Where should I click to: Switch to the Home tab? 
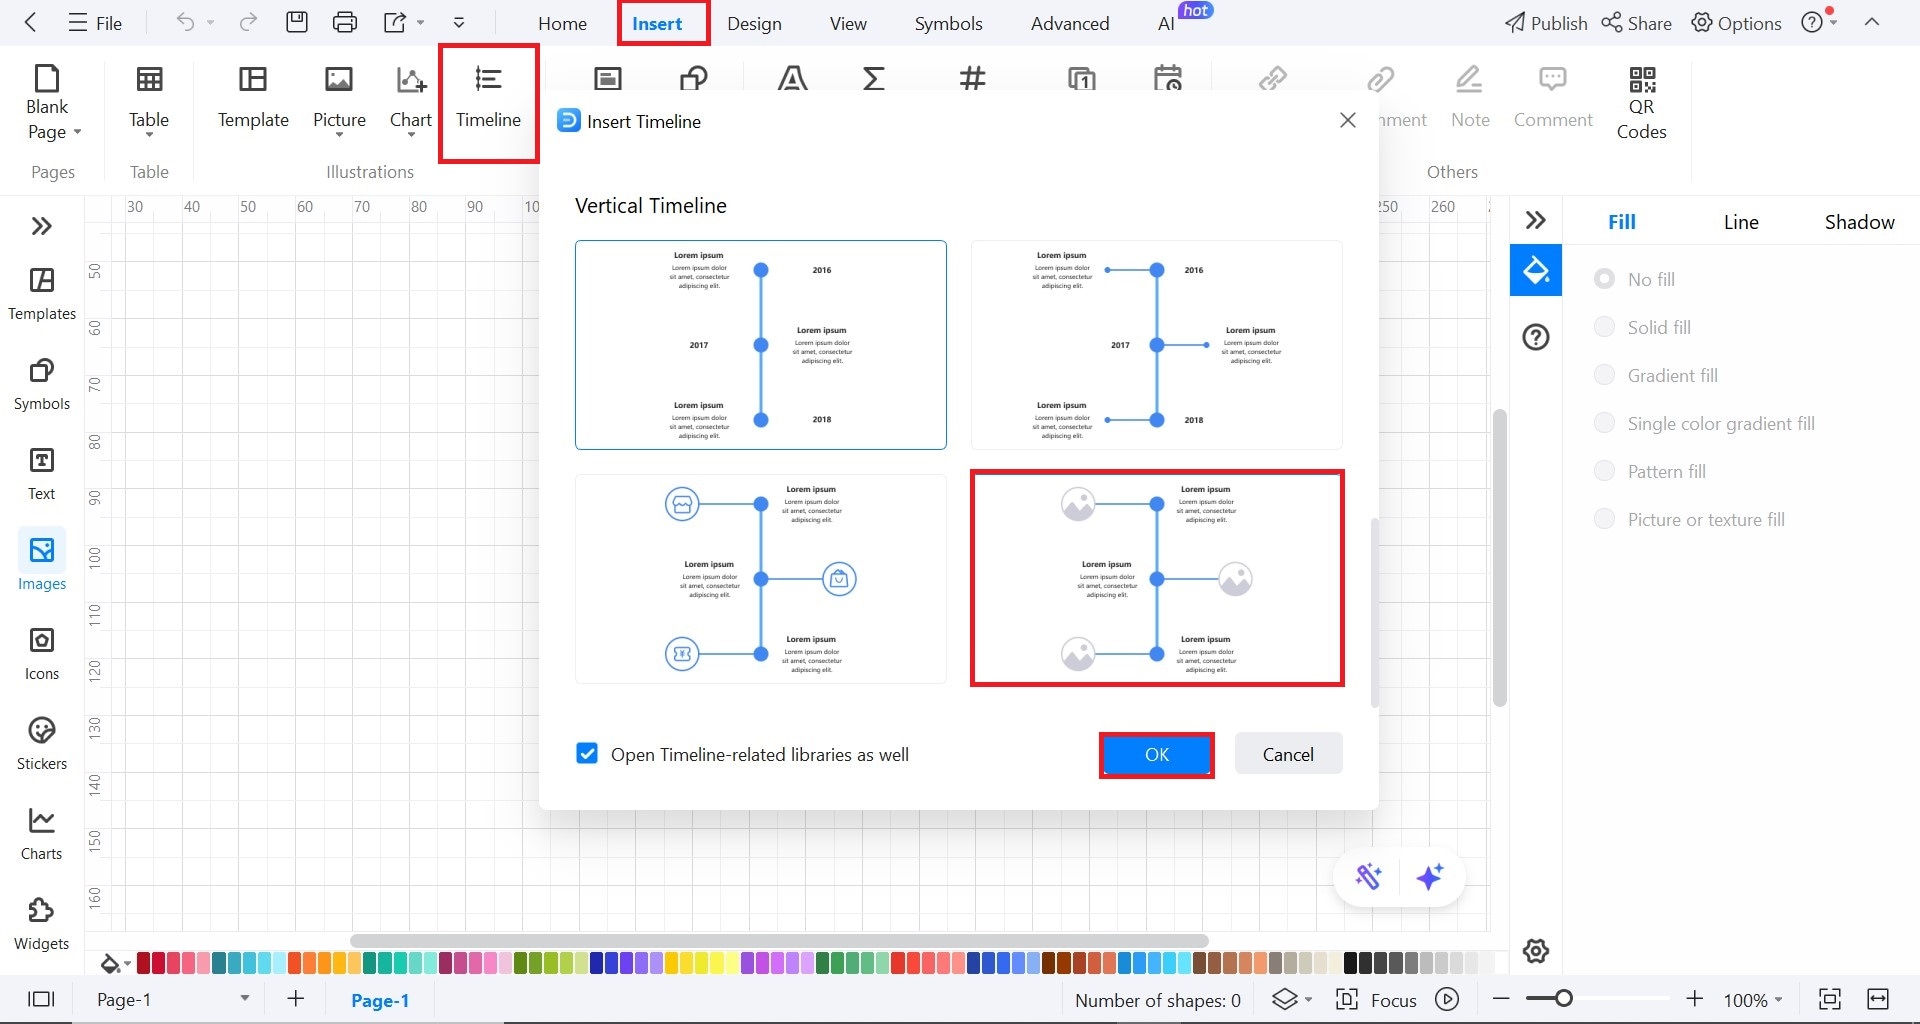562,23
